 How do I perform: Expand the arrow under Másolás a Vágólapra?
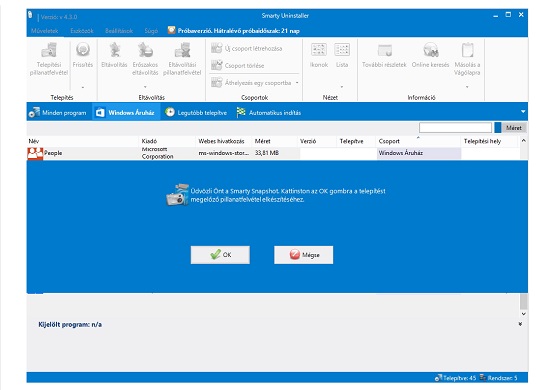point(467,87)
